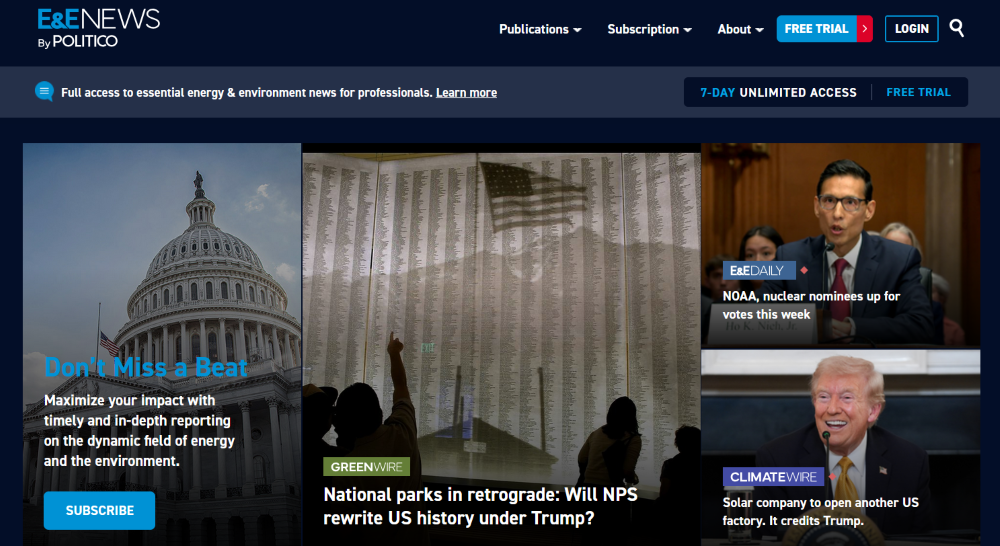Click the E&E News by Politico logo
This screenshot has height=546, width=1000.
point(99,29)
